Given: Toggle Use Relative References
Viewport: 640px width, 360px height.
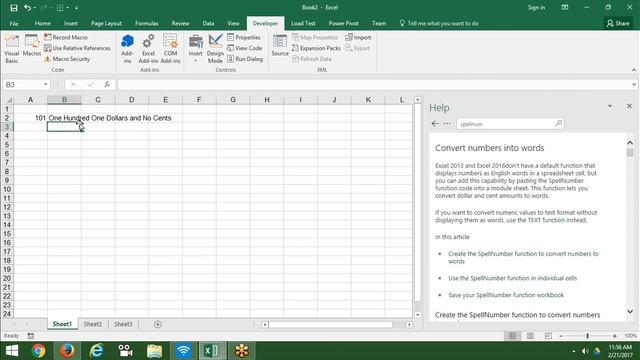Looking at the screenshot, I should (78, 48).
